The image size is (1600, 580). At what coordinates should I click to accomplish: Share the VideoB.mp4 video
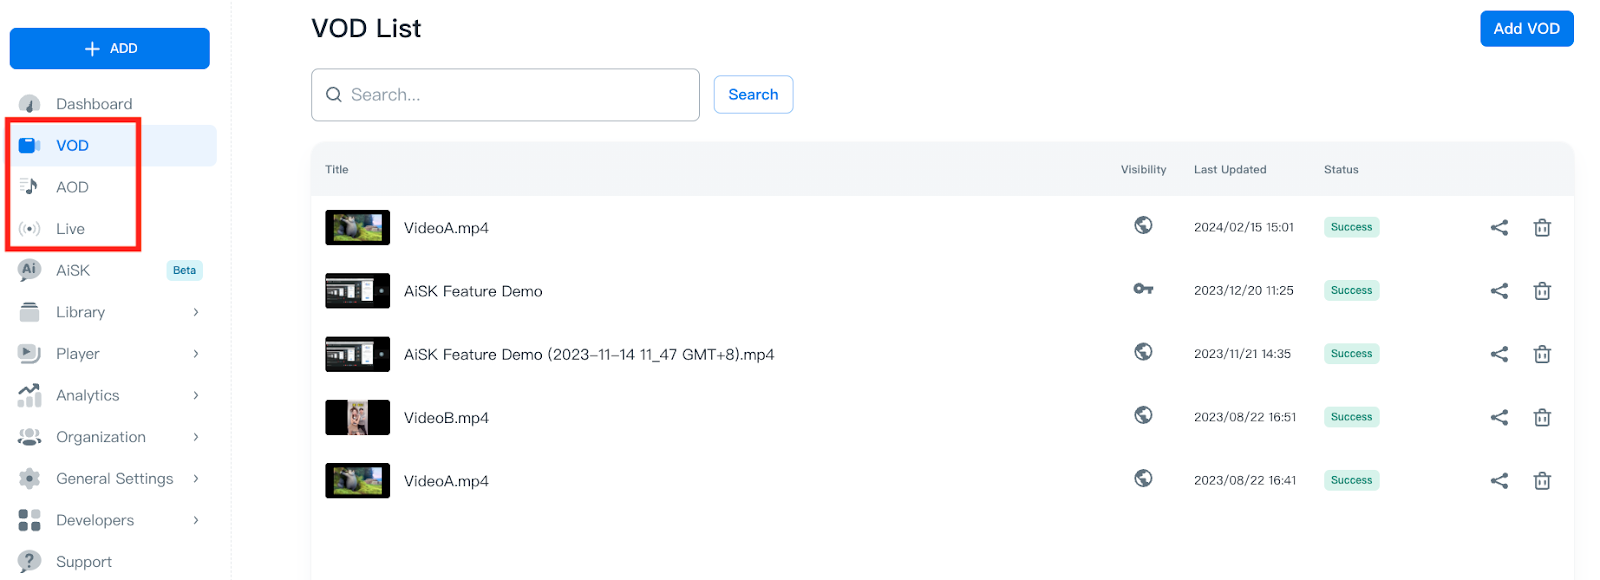click(1499, 418)
